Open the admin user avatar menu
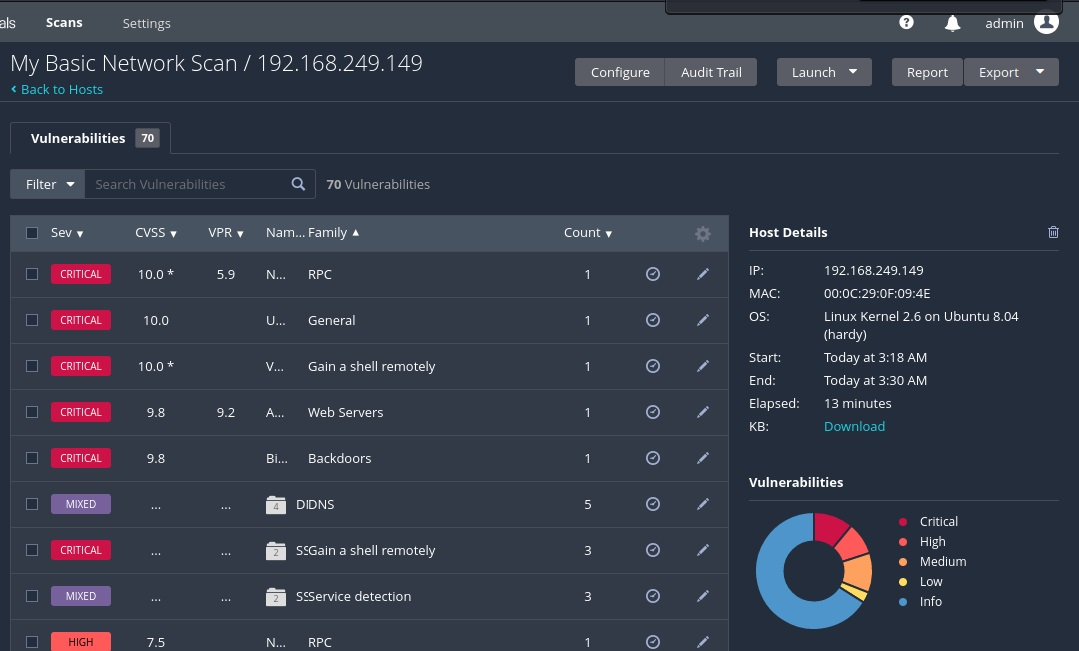Viewport: 1079px width, 651px height. (1046, 22)
